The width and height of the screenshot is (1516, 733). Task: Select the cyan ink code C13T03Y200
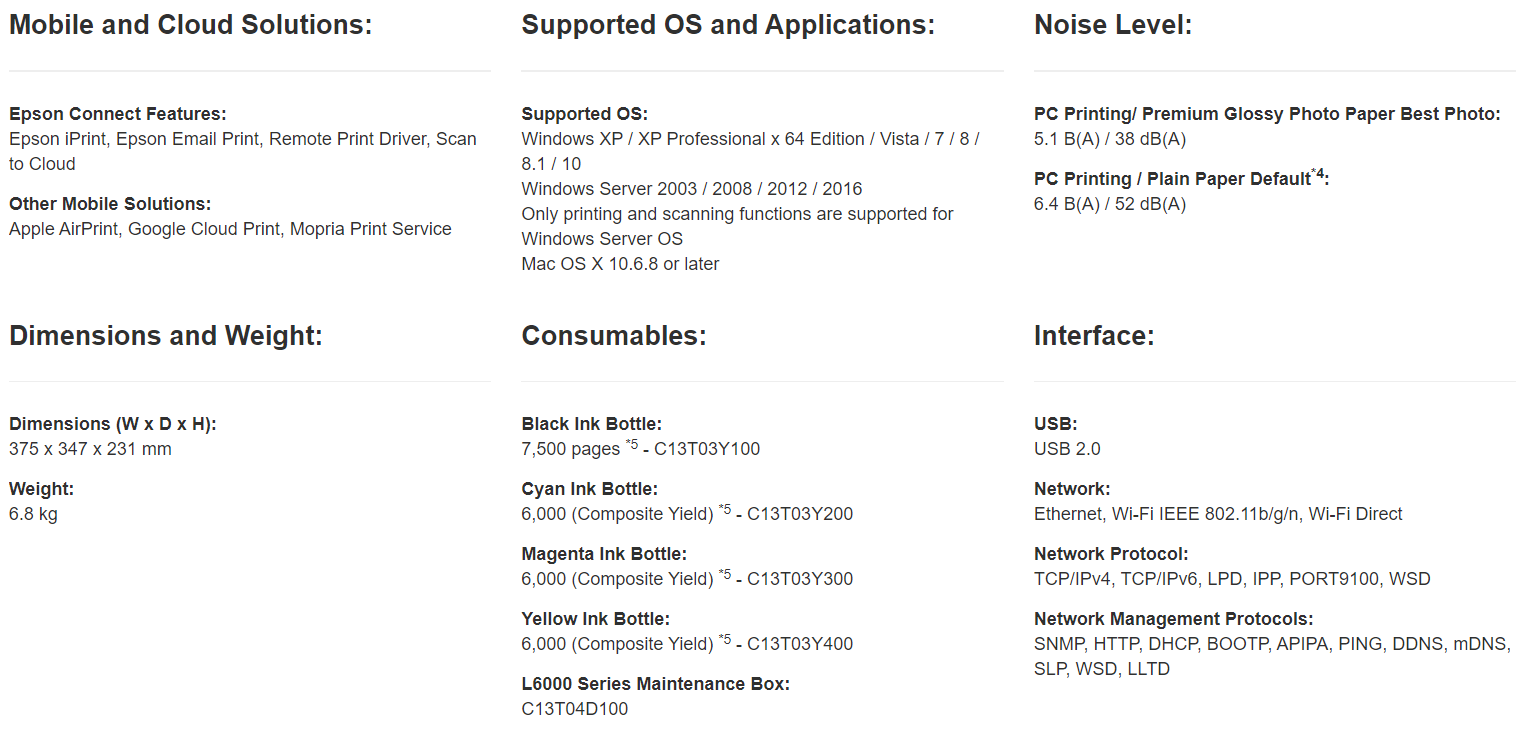[799, 514]
